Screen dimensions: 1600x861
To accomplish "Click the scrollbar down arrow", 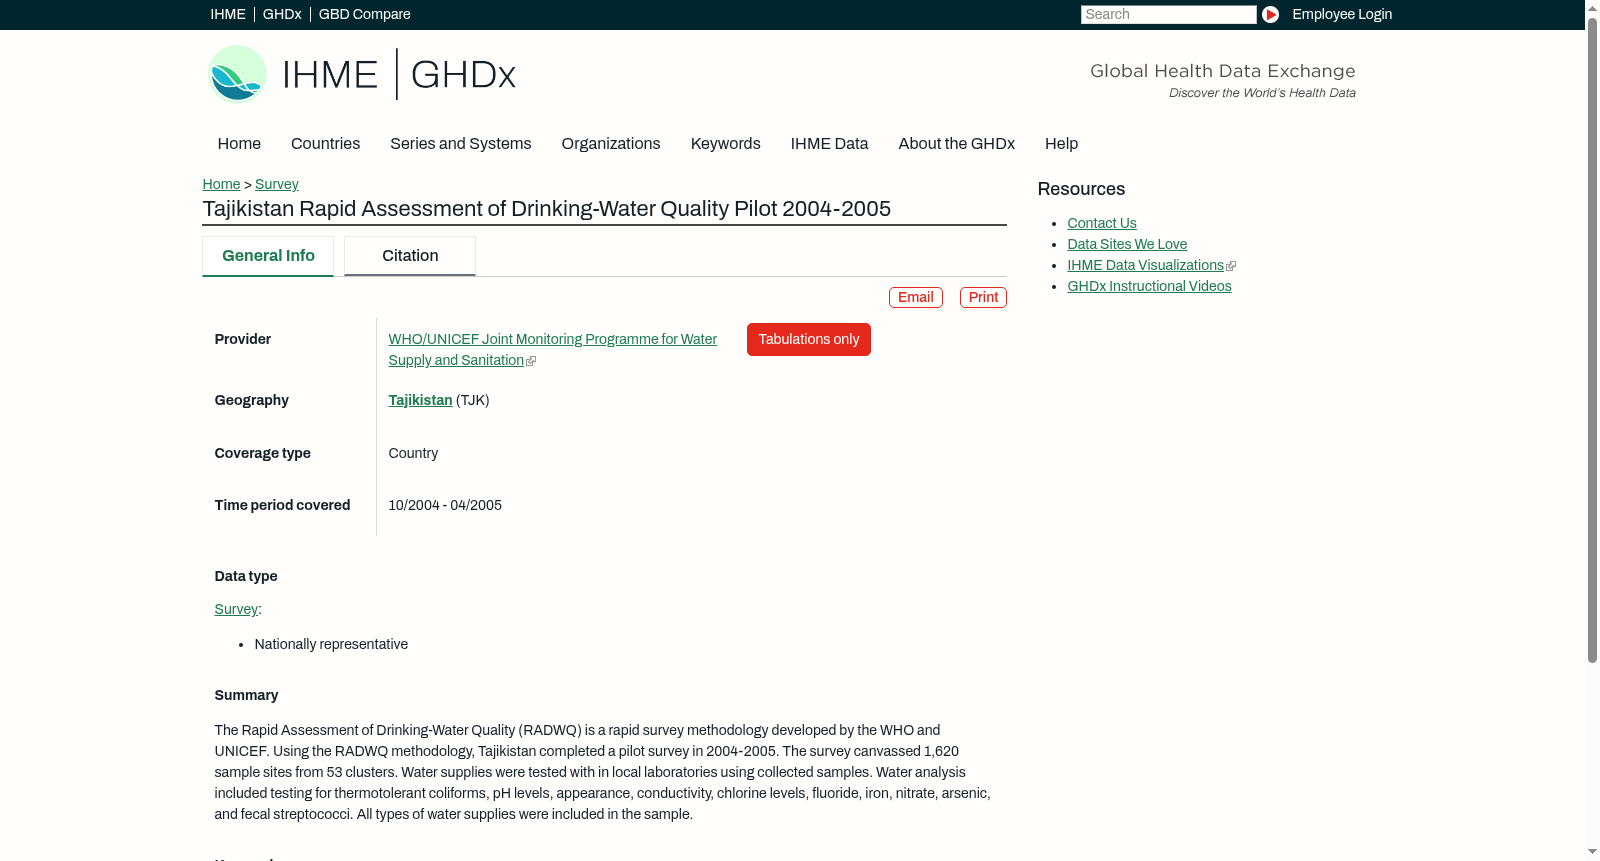I will [1592, 853].
